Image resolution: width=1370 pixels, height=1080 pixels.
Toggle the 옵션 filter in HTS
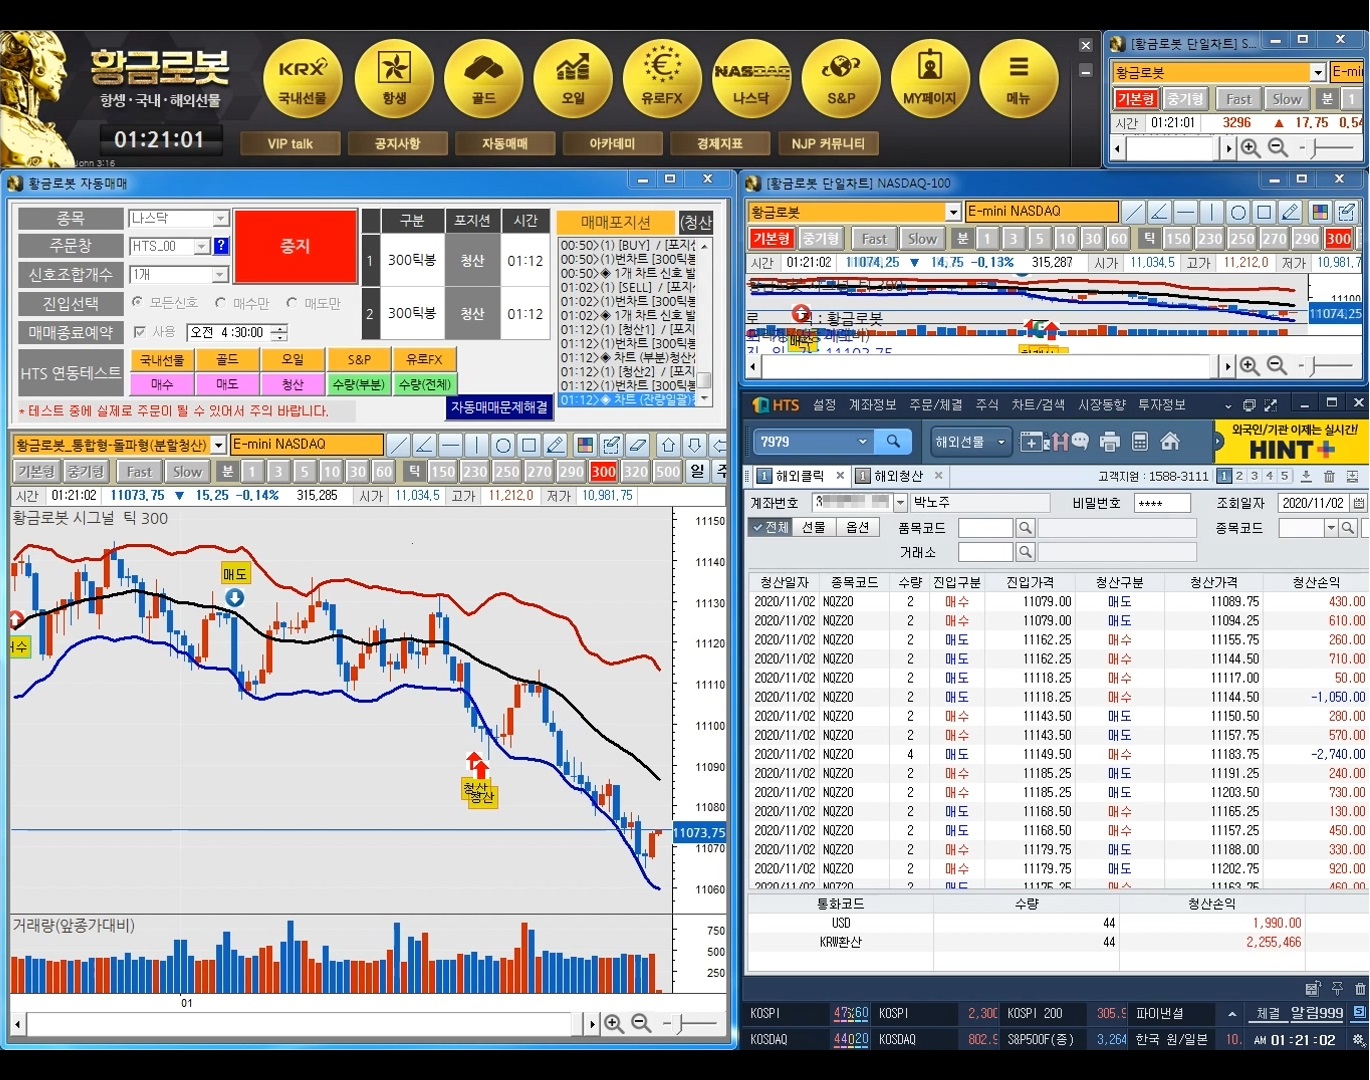tap(857, 527)
